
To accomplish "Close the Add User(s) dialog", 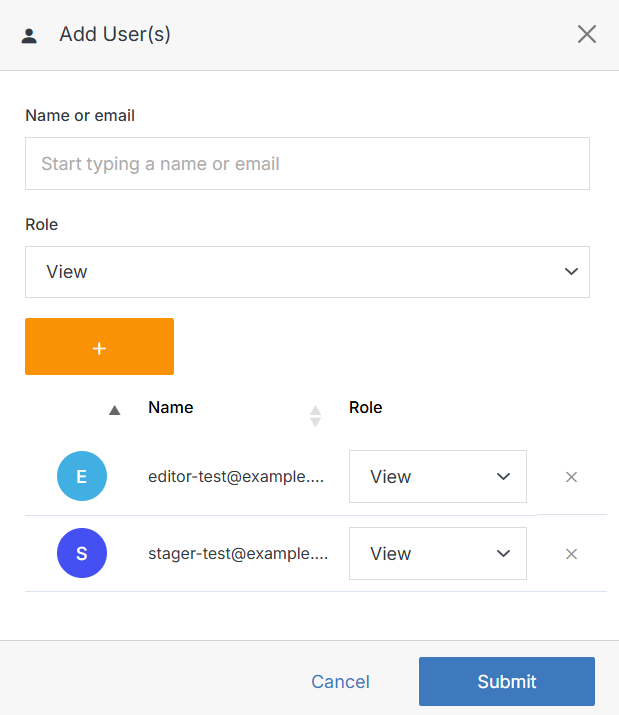I will [587, 34].
